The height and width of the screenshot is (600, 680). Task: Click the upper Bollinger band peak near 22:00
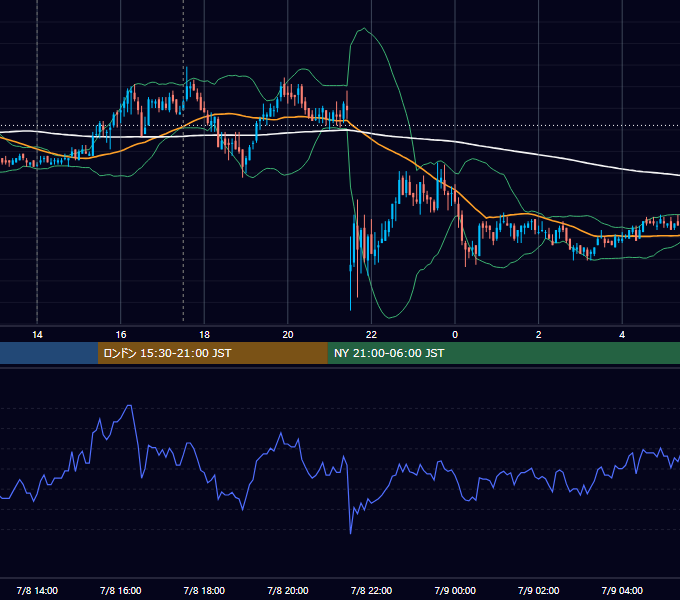(364, 29)
